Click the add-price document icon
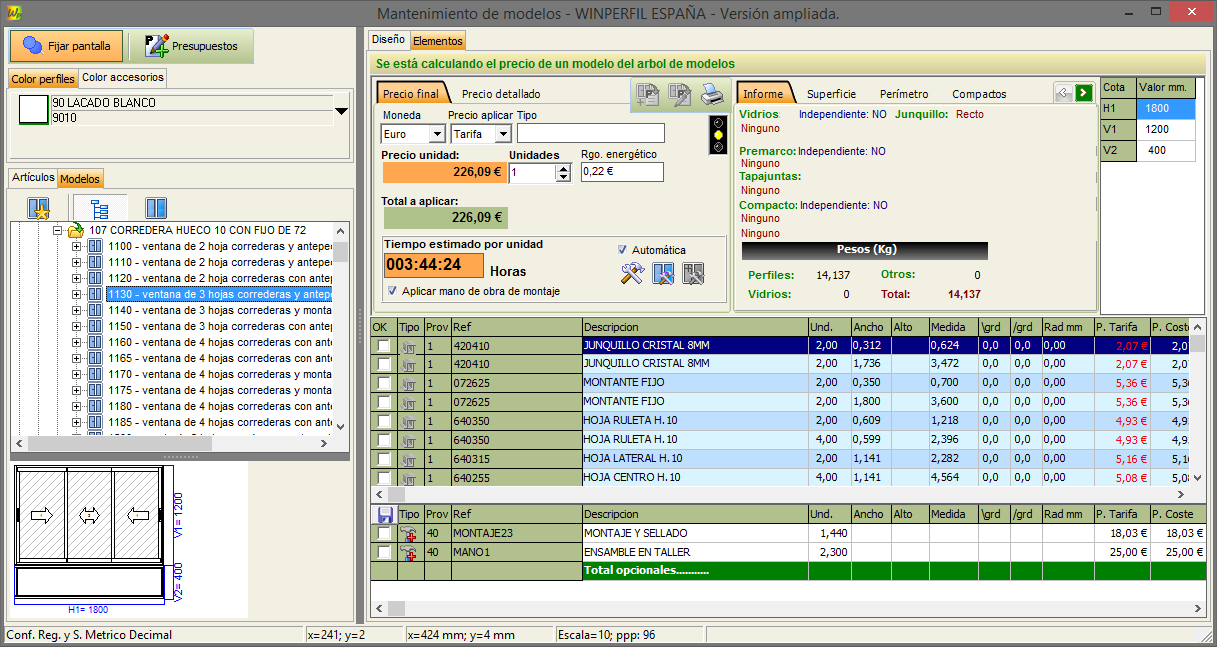Image resolution: width=1217 pixels, height=647 pixels. tap(649, 95)
